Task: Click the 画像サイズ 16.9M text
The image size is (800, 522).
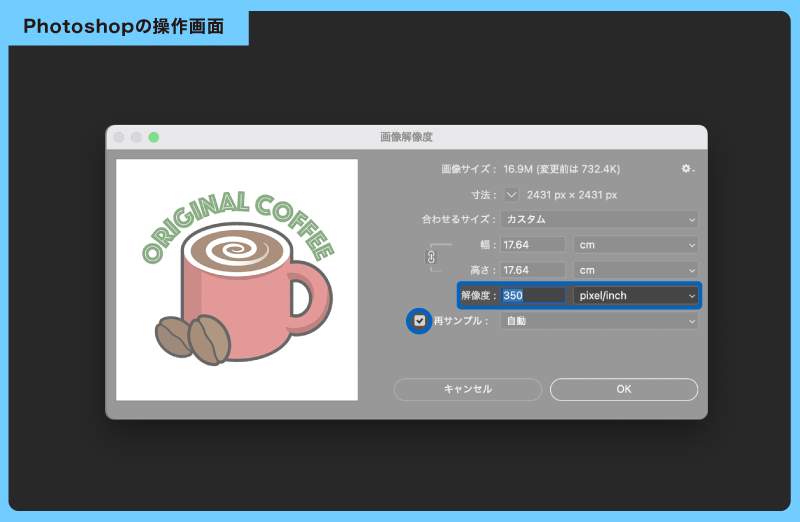Action: point(531,169)
